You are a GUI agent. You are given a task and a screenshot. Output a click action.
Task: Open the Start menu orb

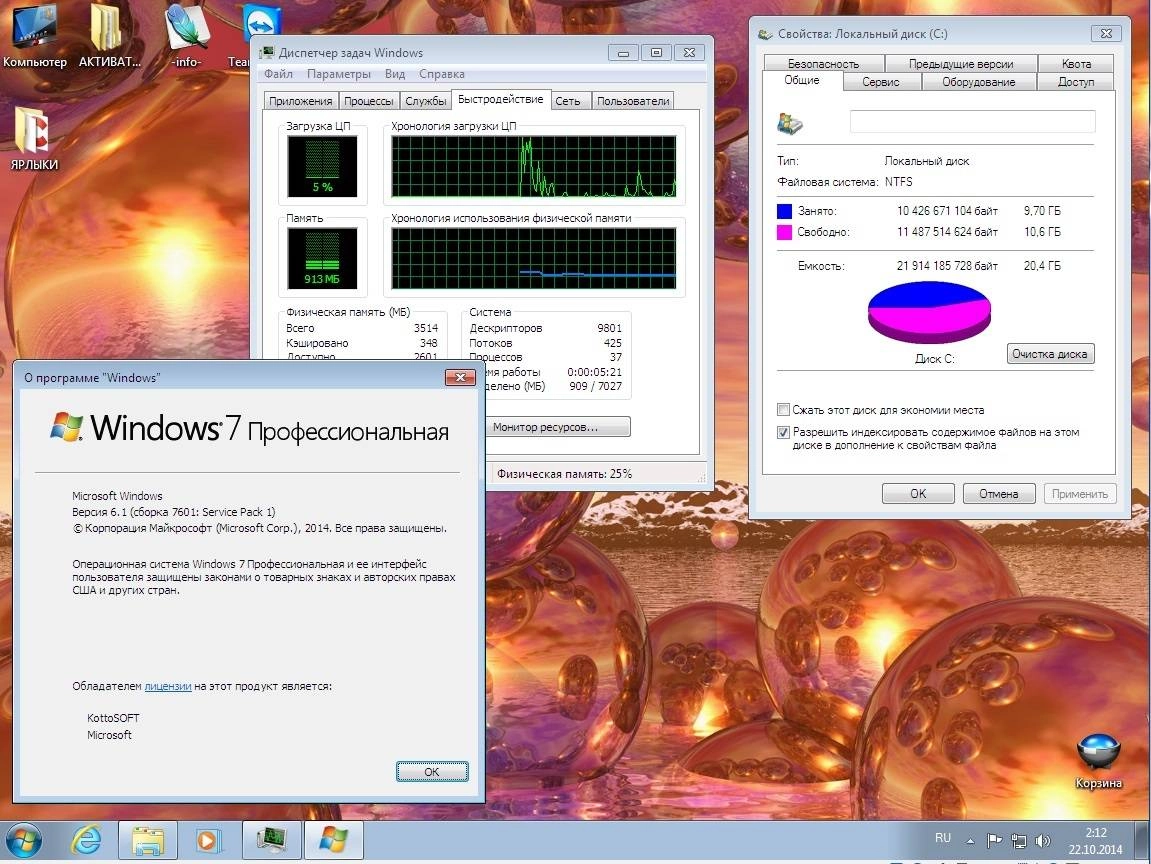pyautogui.click(x=23, y=840)
